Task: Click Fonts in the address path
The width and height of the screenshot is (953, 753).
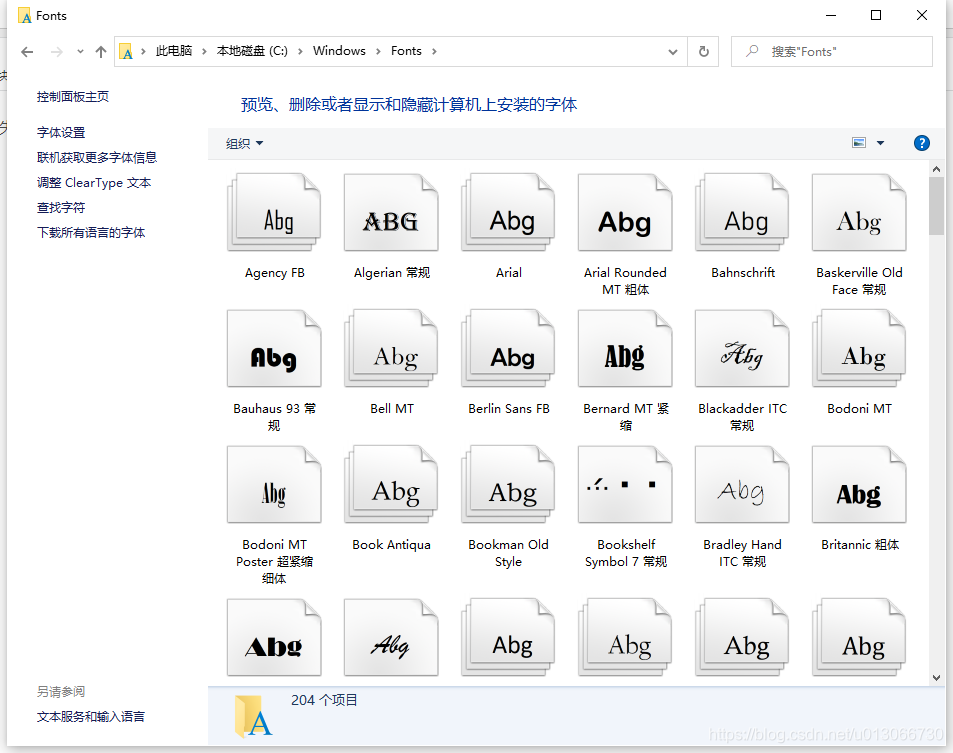Action: (x=406, y=51)
